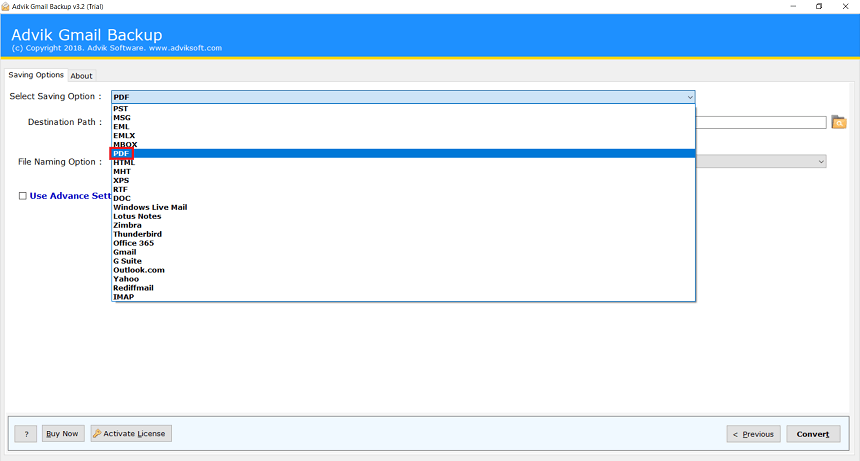The height and width of the screenshot is (461, 860).
Task: Choose HTML as saving format
Action: pyautogui.click(x=403, y=162)
